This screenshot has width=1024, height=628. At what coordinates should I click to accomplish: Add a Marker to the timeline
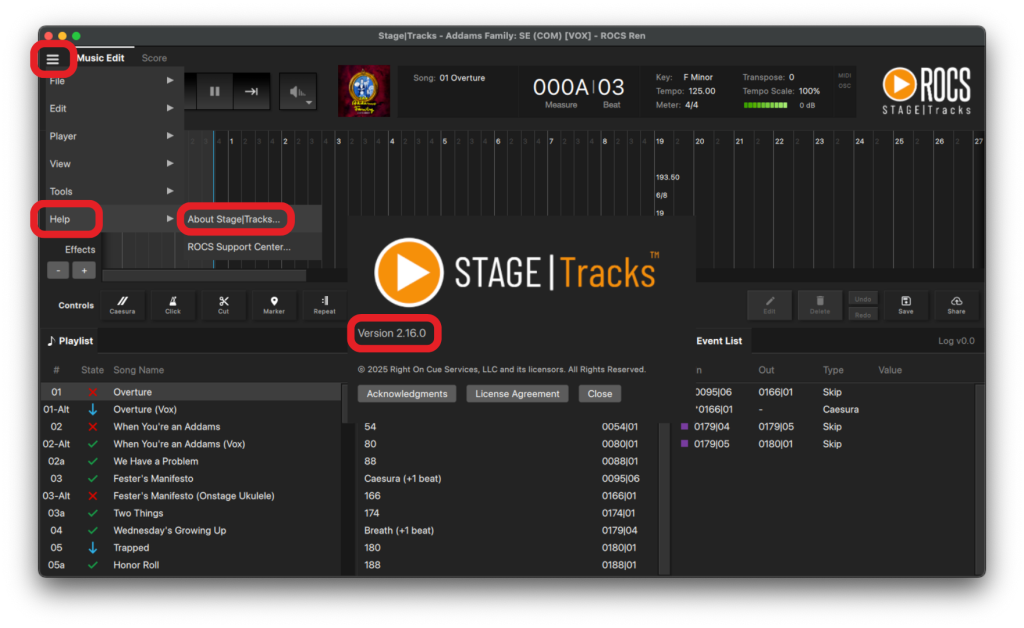(274, 304)
